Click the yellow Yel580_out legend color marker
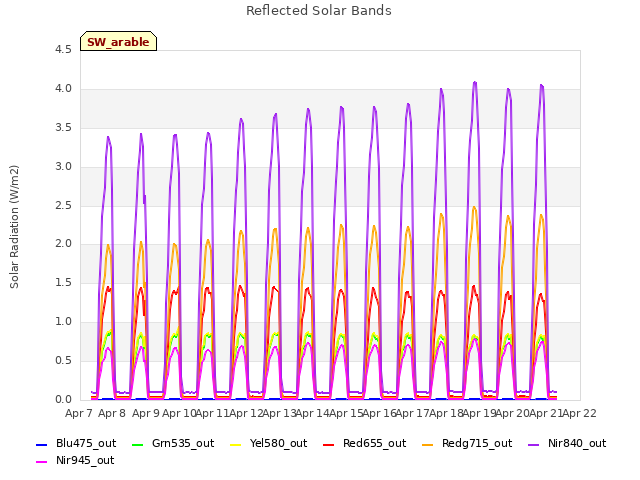Viewport: 640px width, 480px height. (236, 444)
